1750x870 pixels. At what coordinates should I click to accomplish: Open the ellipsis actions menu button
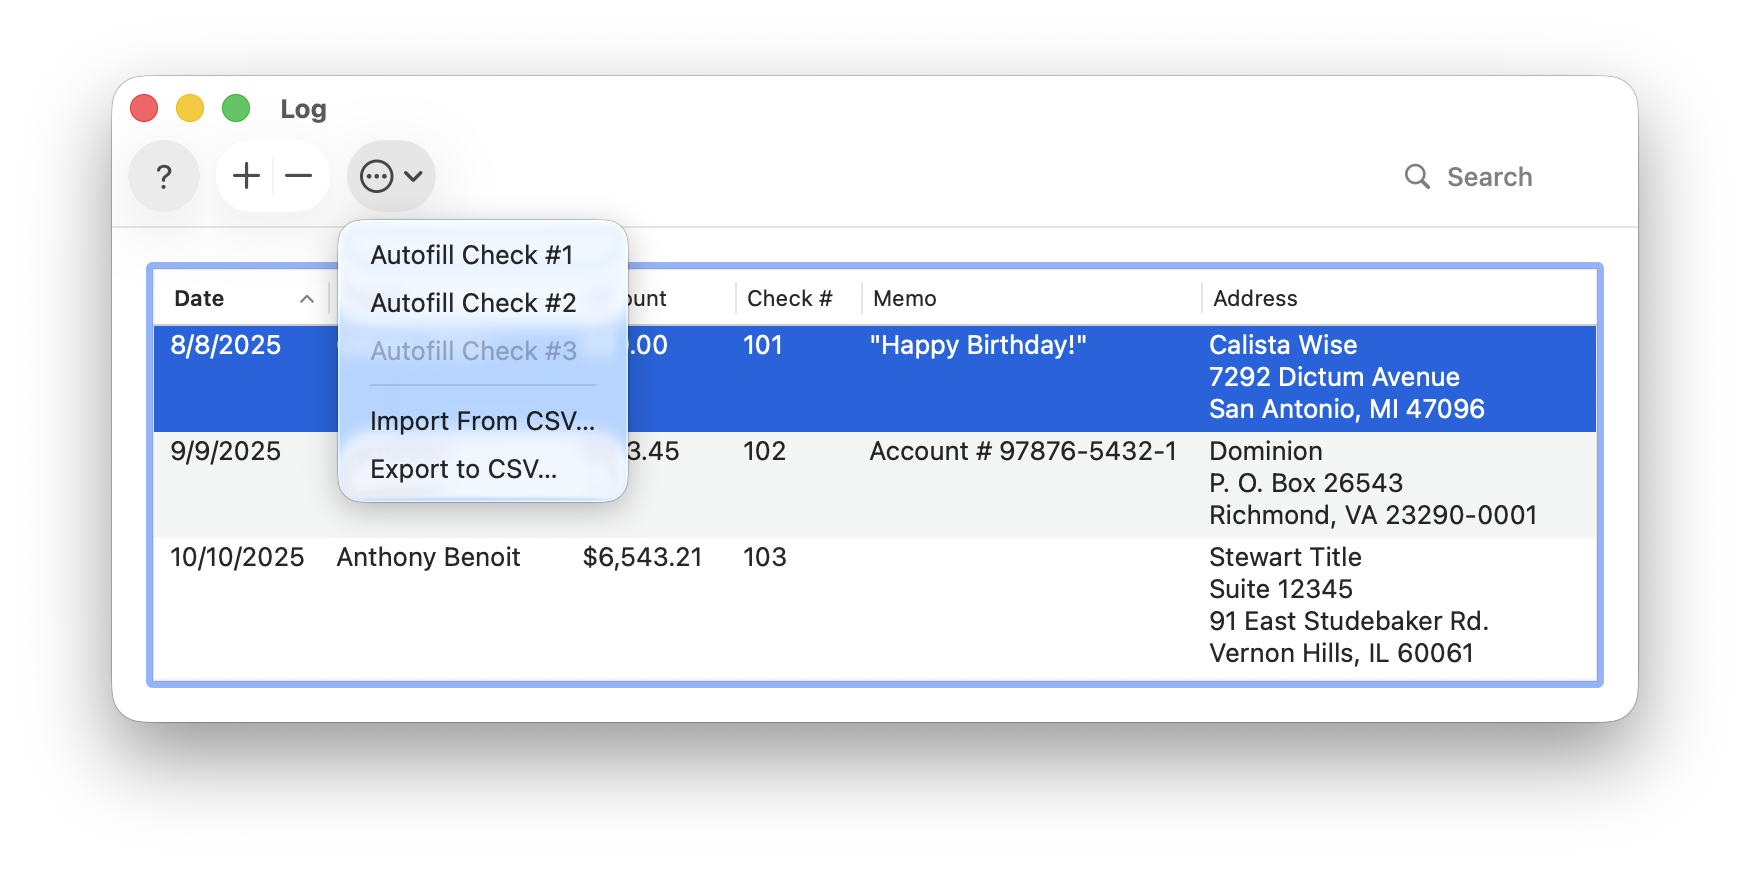coord(390,177)
